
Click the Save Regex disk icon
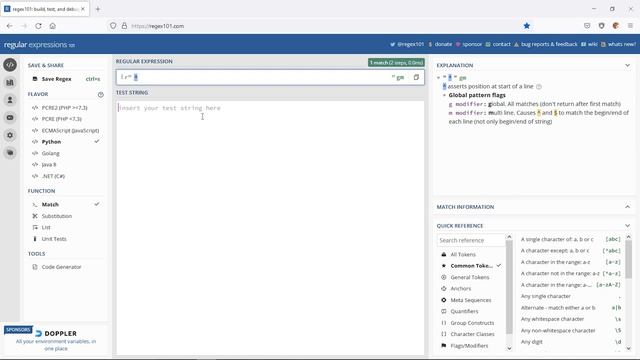tap(35, 79)
